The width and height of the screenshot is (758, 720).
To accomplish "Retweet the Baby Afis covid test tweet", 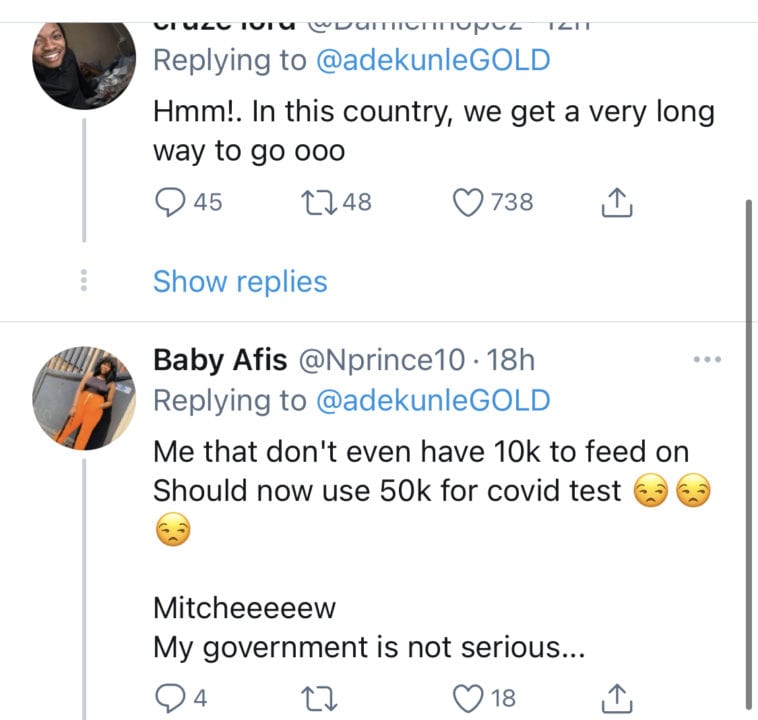I will coord(317,697).
